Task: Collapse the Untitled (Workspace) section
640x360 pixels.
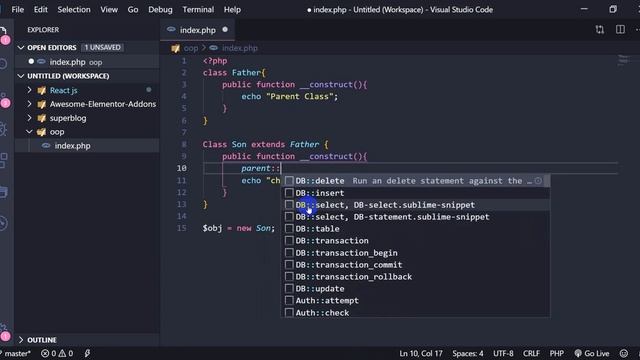Action: coord(21,76)
